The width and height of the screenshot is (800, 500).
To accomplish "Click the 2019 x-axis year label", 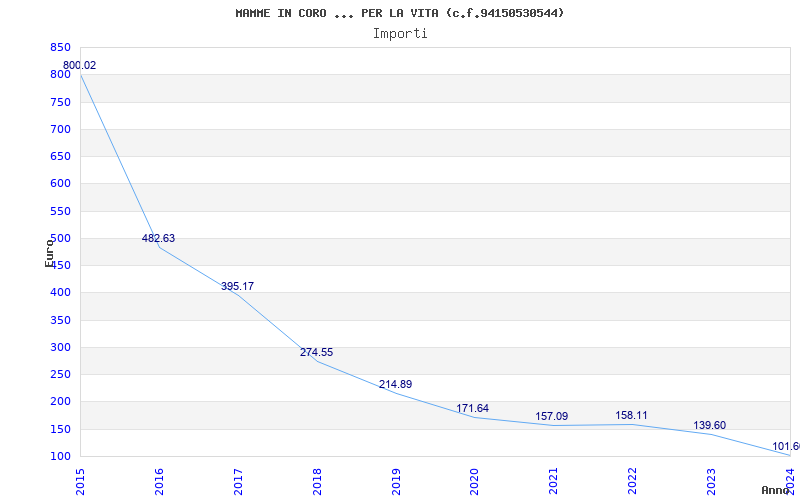I will point(396,481).
